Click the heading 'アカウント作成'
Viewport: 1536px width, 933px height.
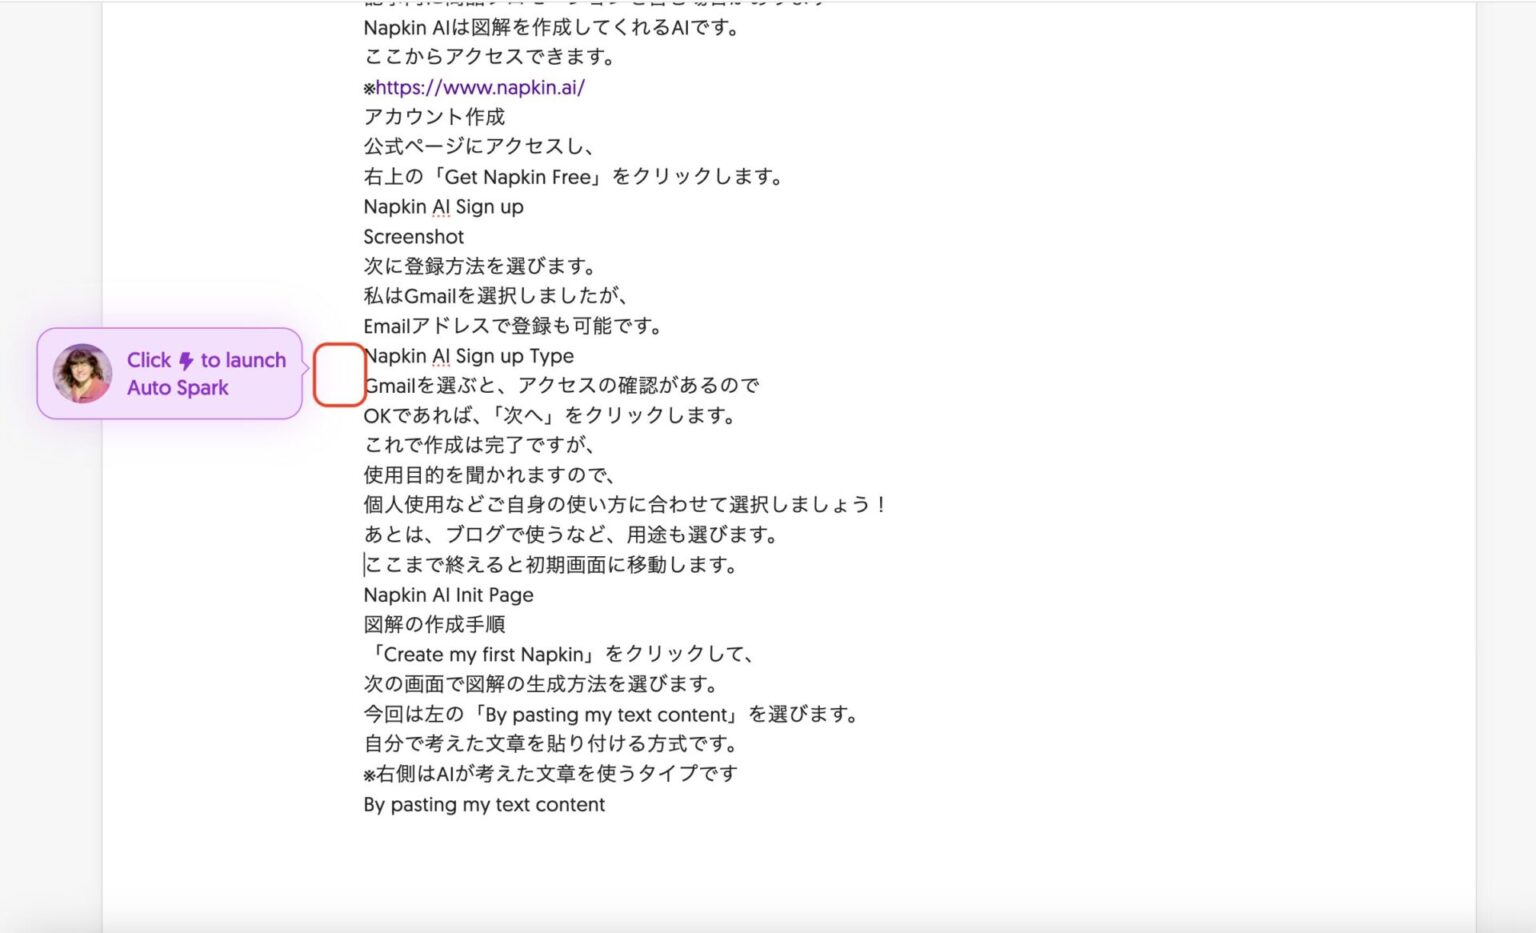(434, 117)
